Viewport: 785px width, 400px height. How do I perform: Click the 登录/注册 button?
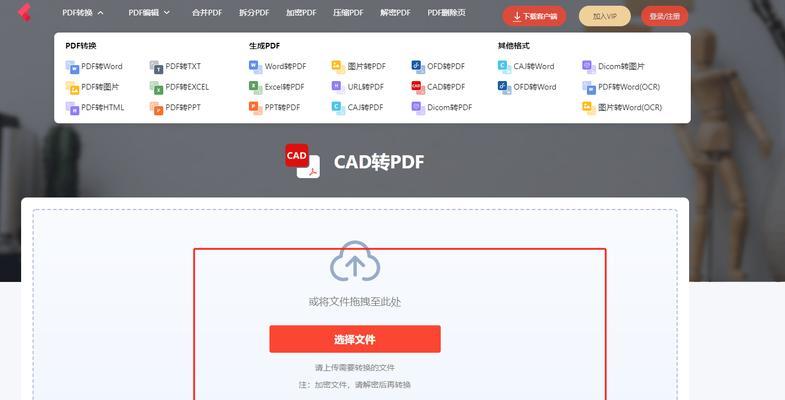point(664,16)
